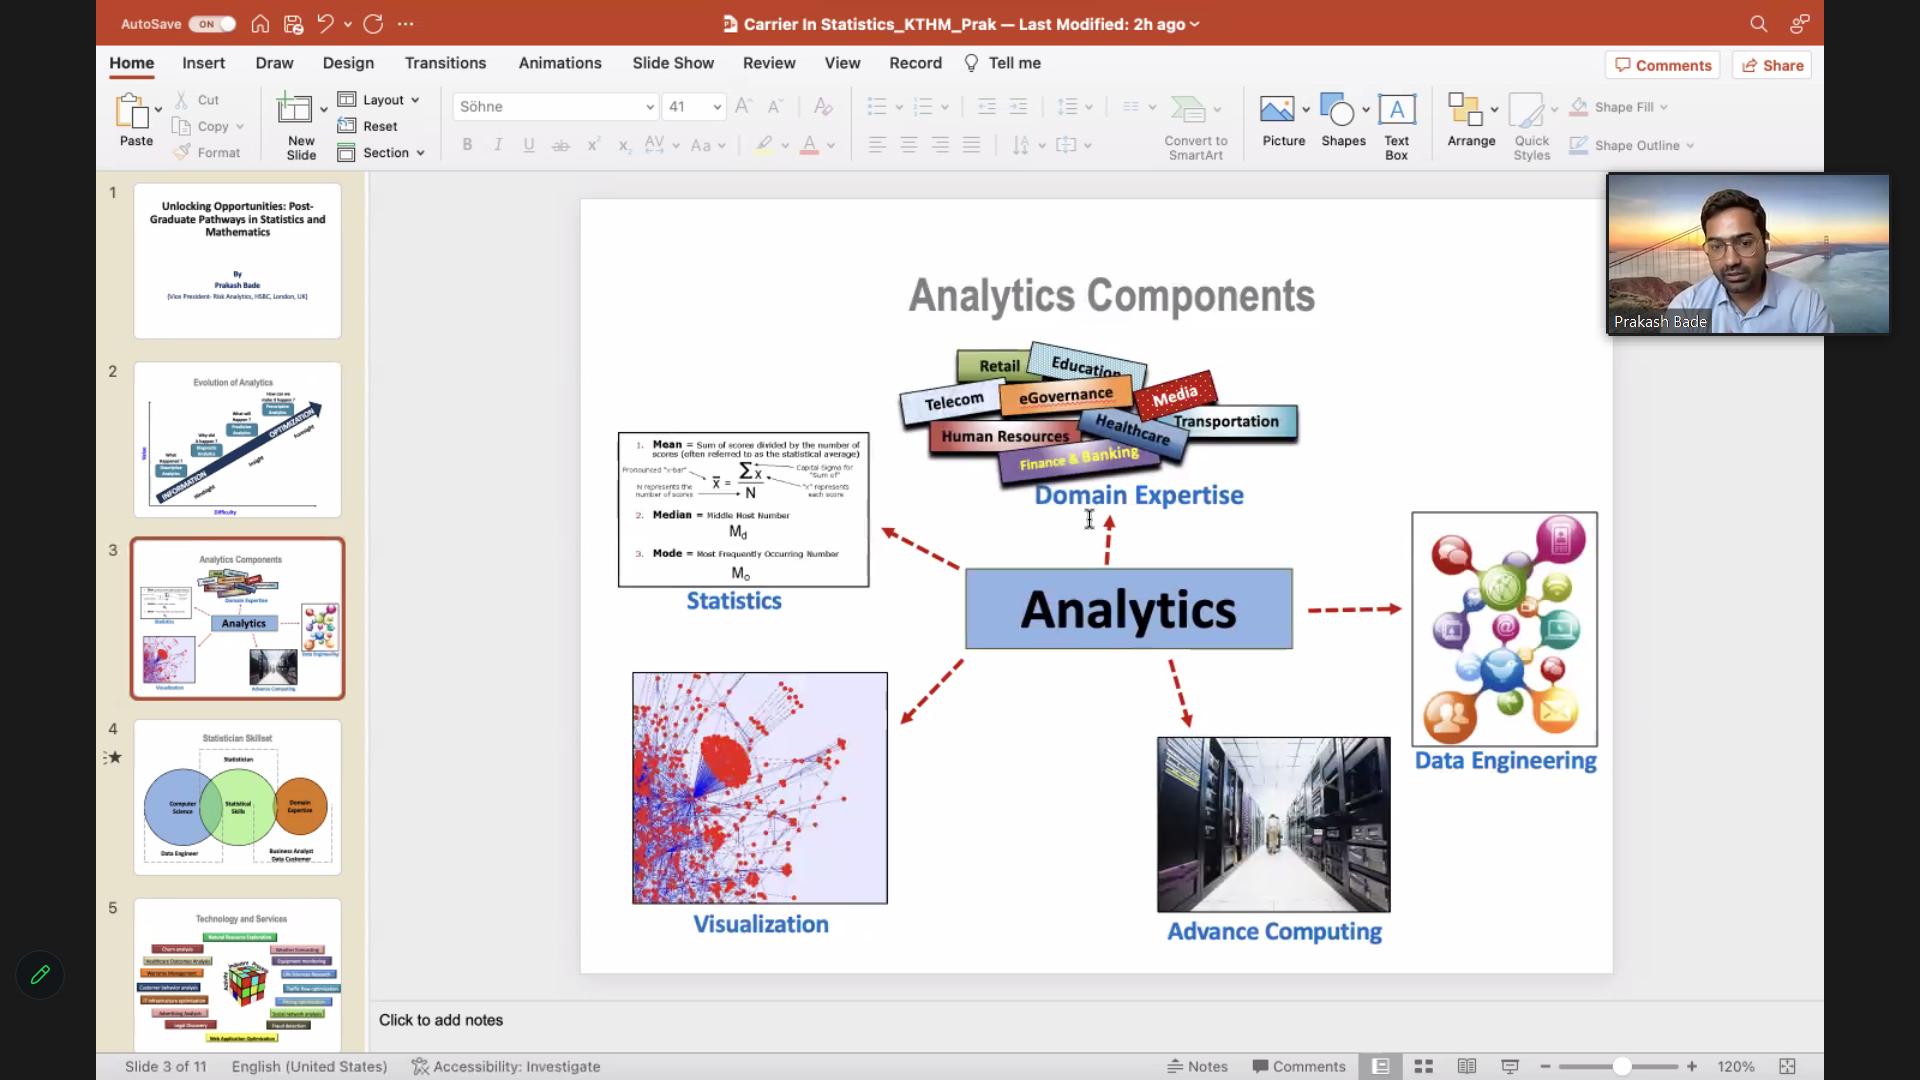Screen dimensions: 1920x1080
Task: Open the Comments pane button
Action: coord(1663,65)
